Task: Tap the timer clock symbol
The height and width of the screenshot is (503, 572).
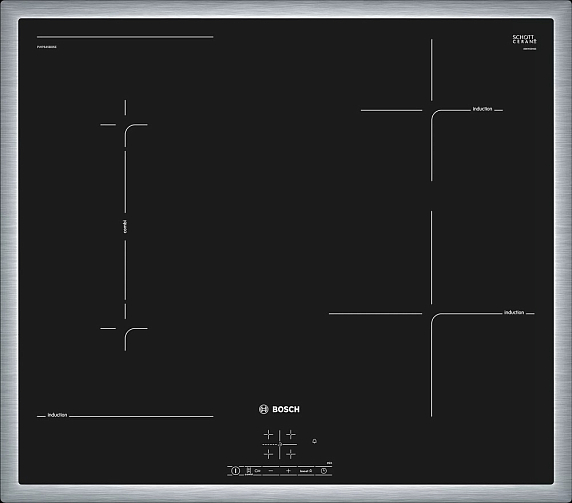Action: click(324, 471)
